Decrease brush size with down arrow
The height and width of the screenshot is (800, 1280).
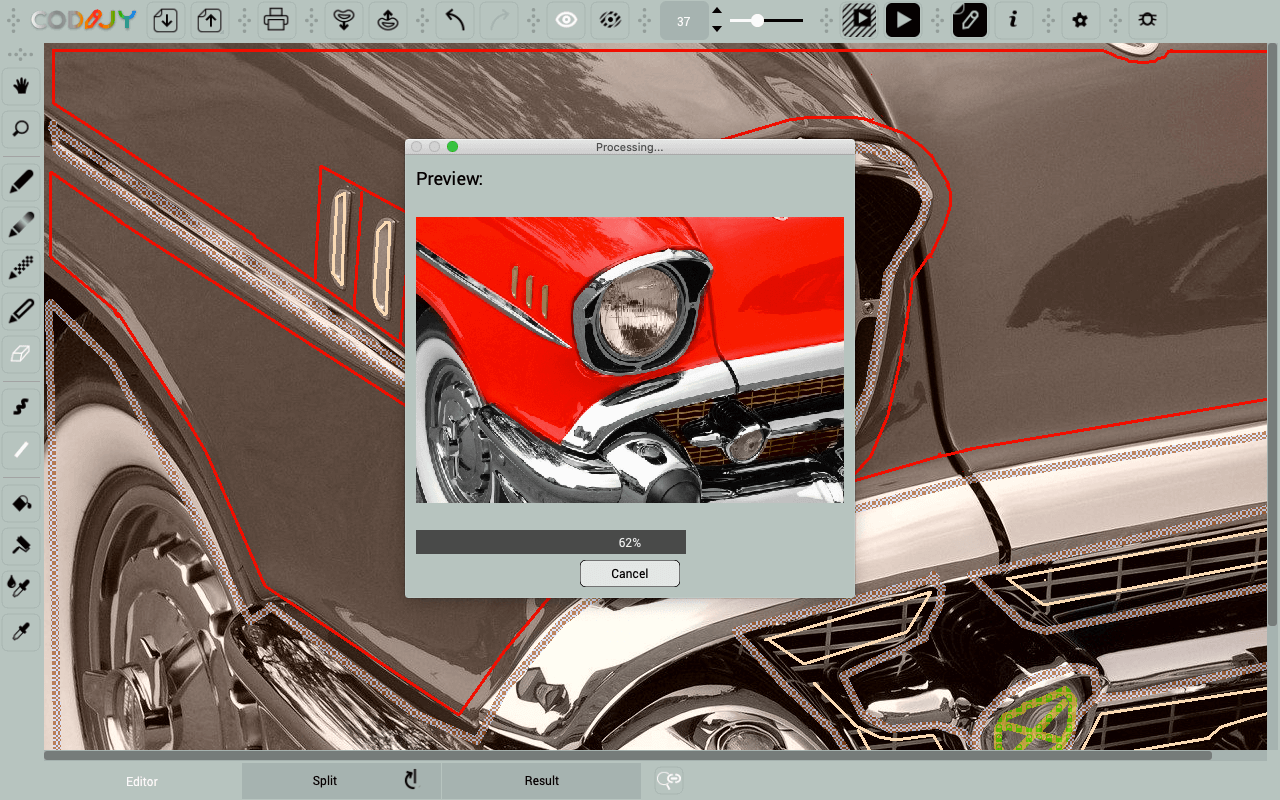tap(717, 29)
